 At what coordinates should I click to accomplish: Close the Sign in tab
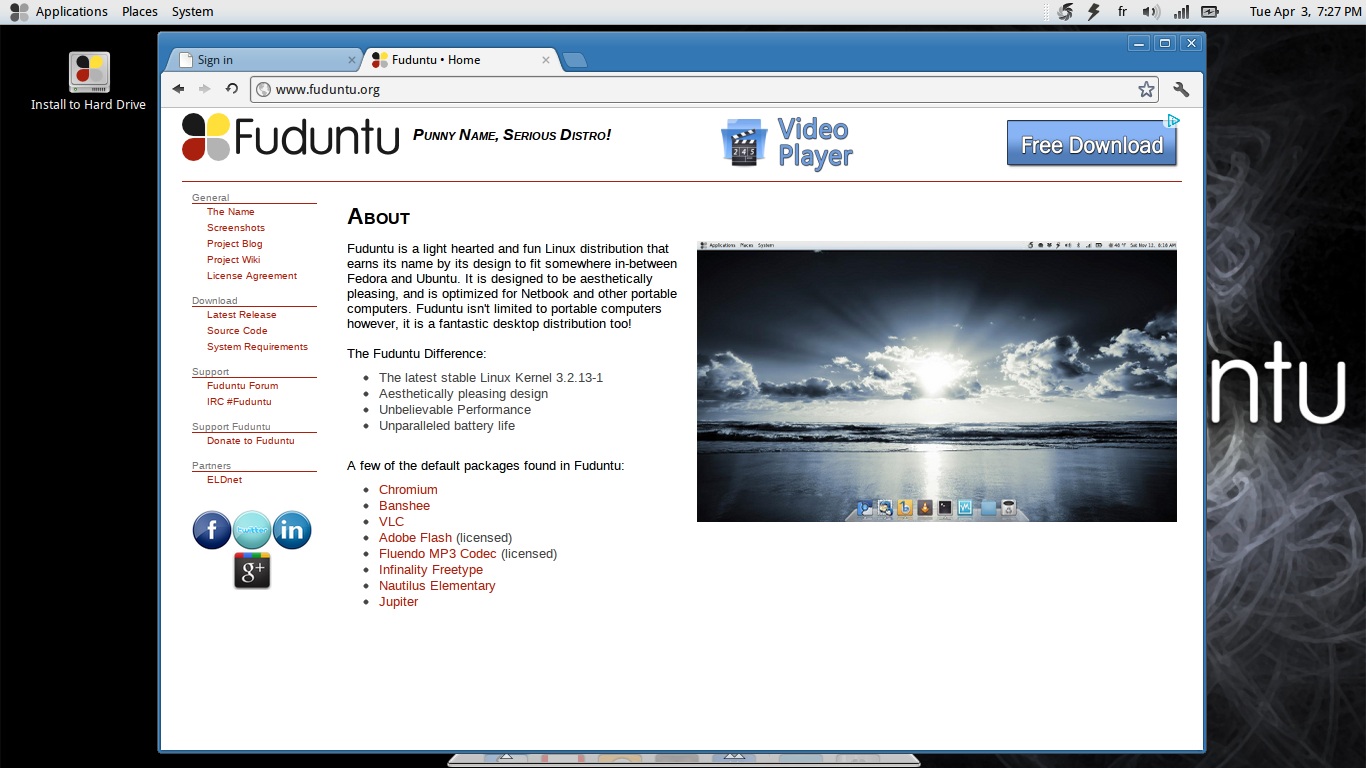351,60
